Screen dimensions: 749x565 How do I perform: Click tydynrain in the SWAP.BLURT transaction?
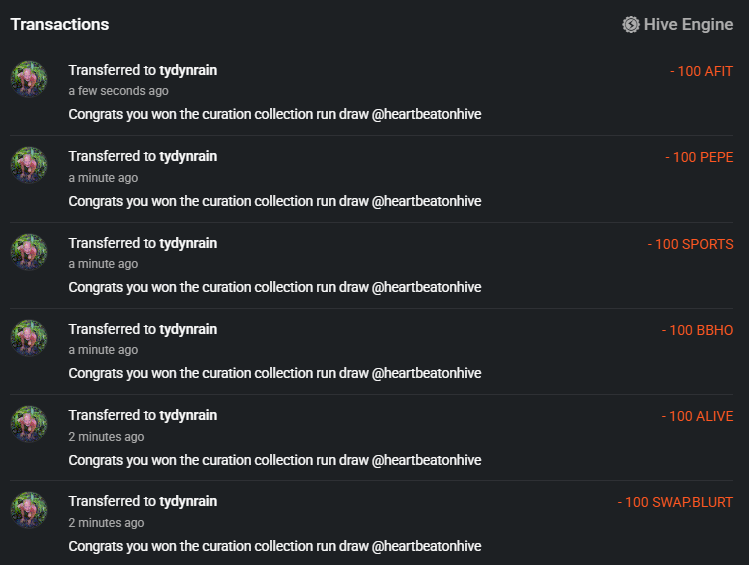(x=188, y=501)
